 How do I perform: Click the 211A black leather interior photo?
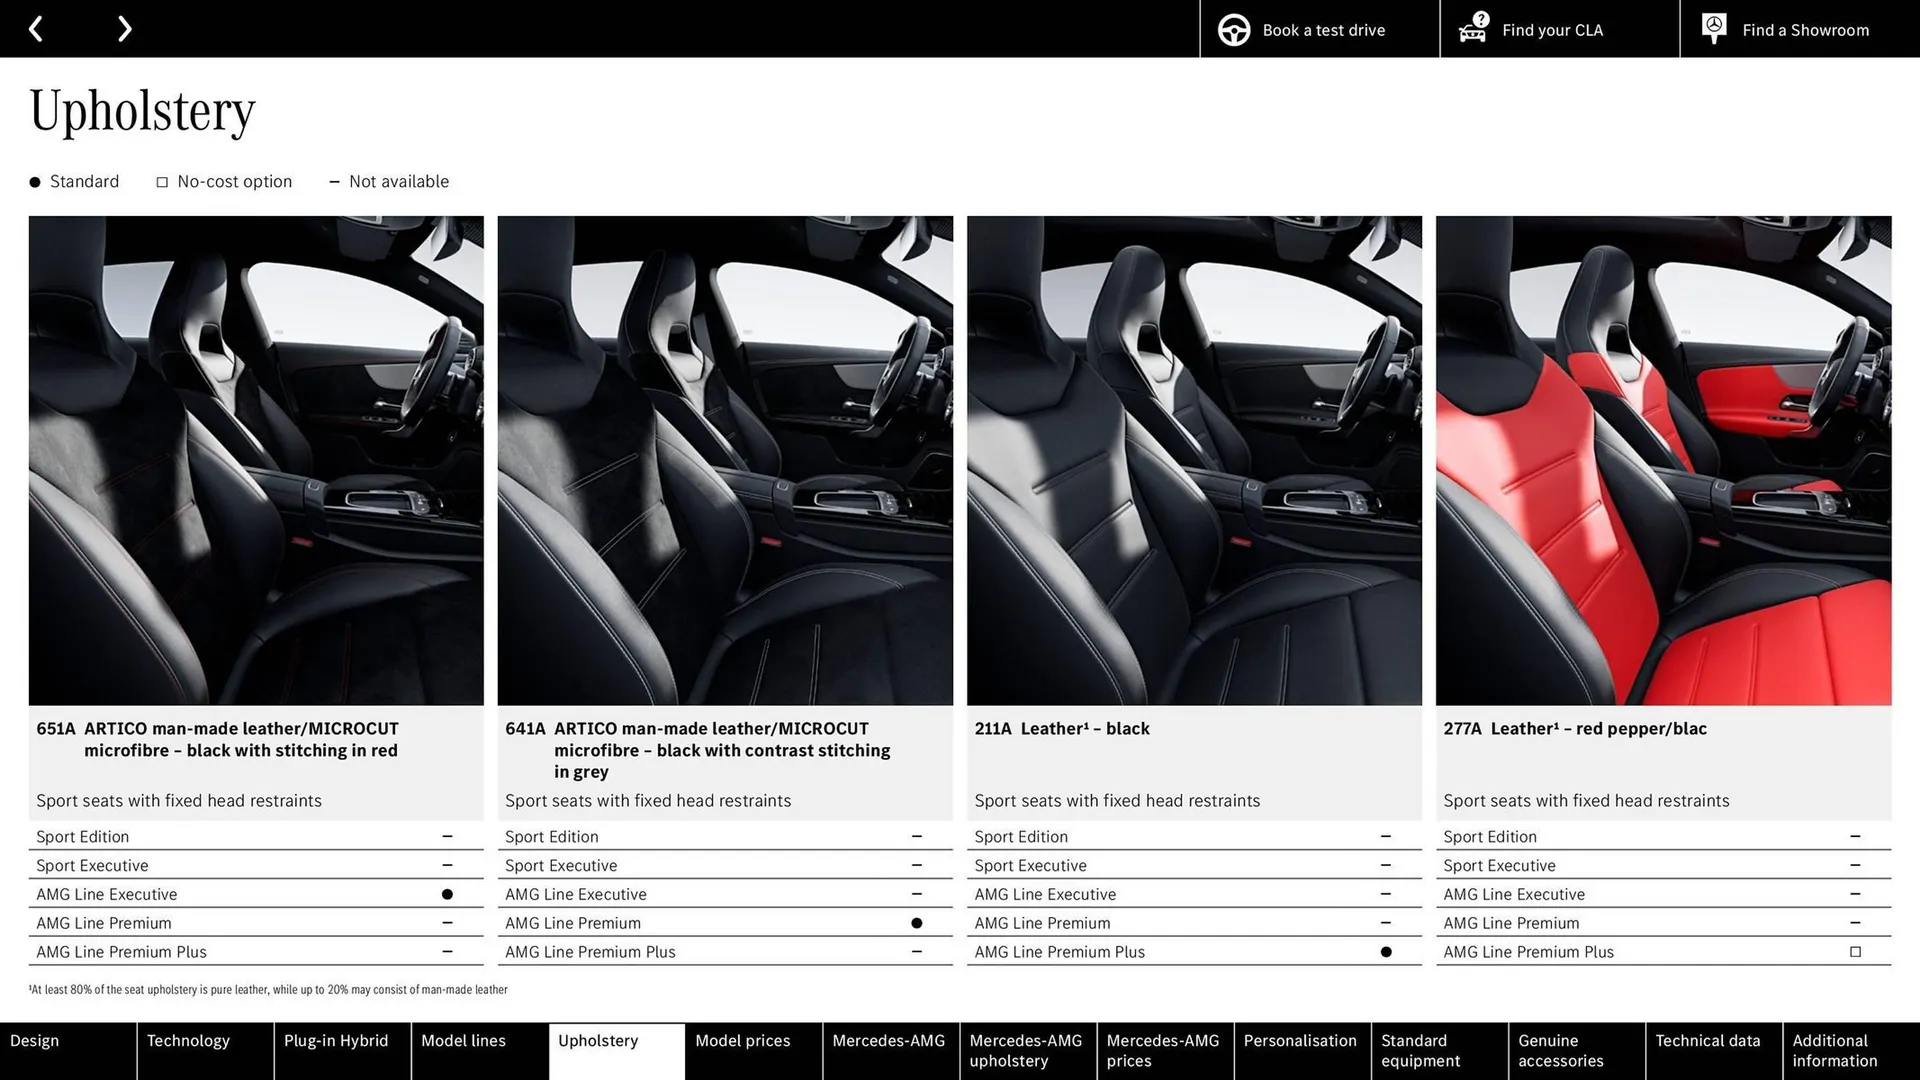click(1194, 459)
